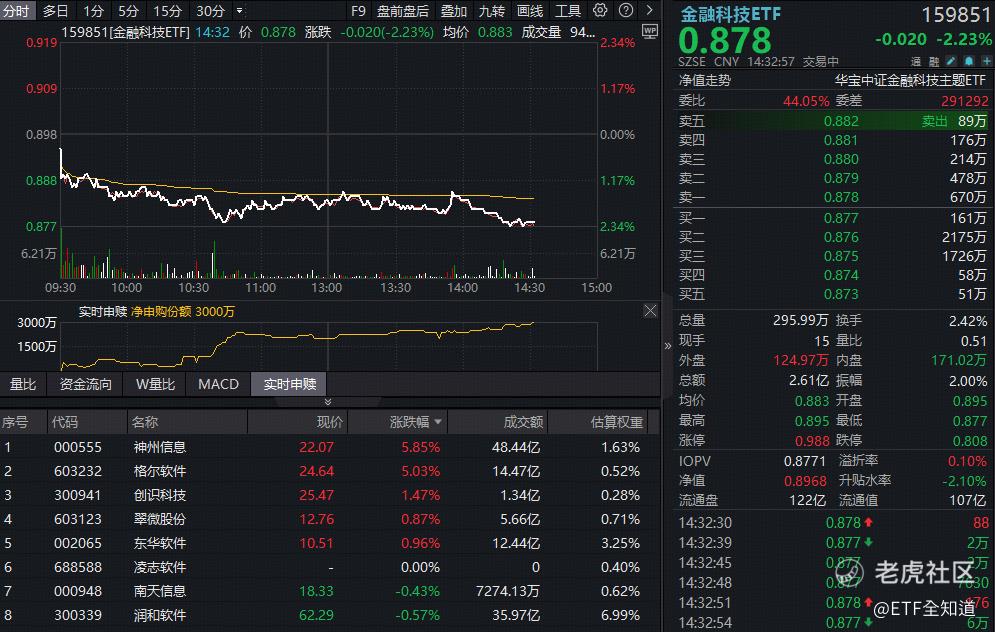
Task: Click 华宝中证金融科技主题ETF fund name
Action: (x=910, y=81)
